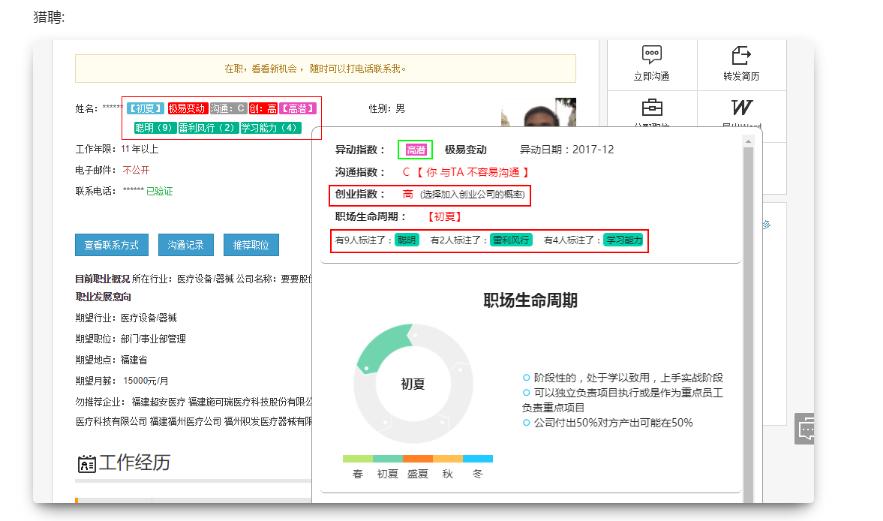Click the blue 冬 legend color bar
883x521 pixels.
coord(478,459)
